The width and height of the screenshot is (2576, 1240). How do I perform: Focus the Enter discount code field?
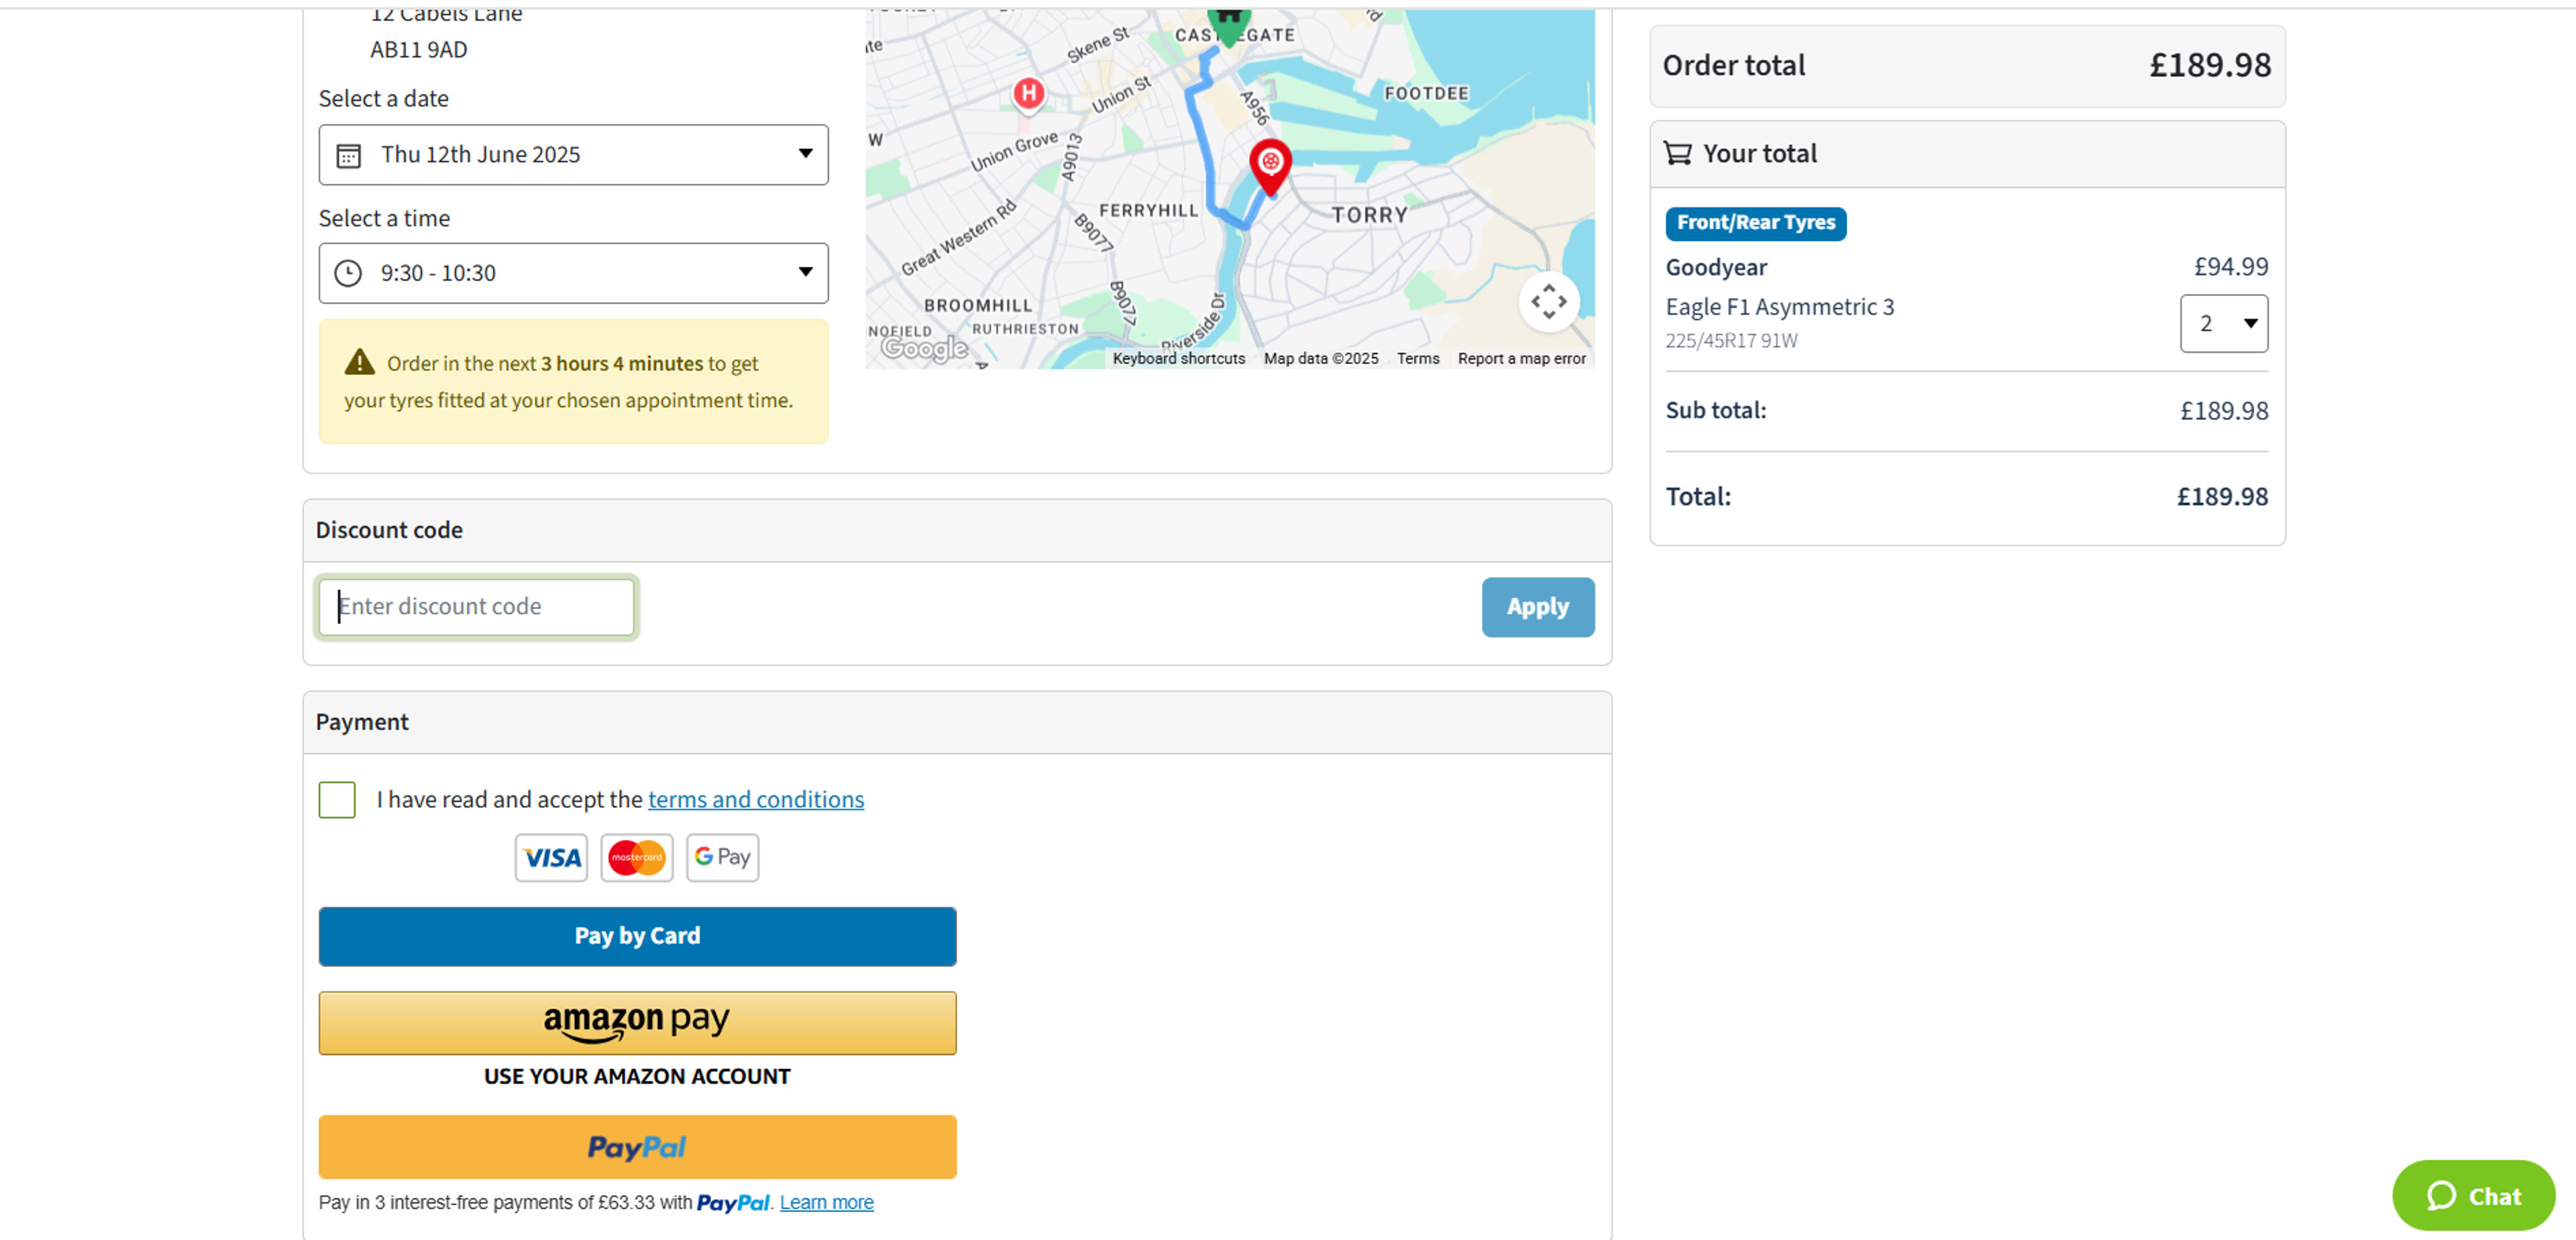(477, 606)
